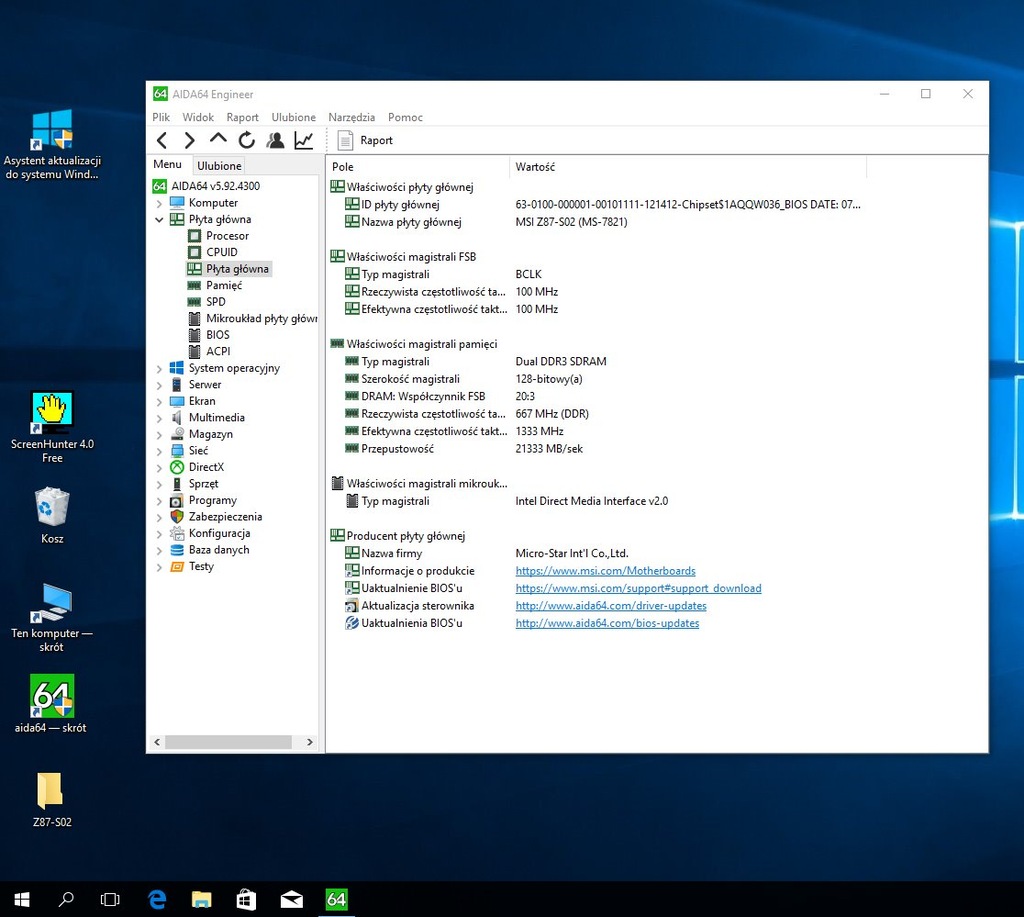Viewport: 1024px width, 917px height.
Task: Click sidebar horizontal scrollbar left arrow
Action: [157, 742]
